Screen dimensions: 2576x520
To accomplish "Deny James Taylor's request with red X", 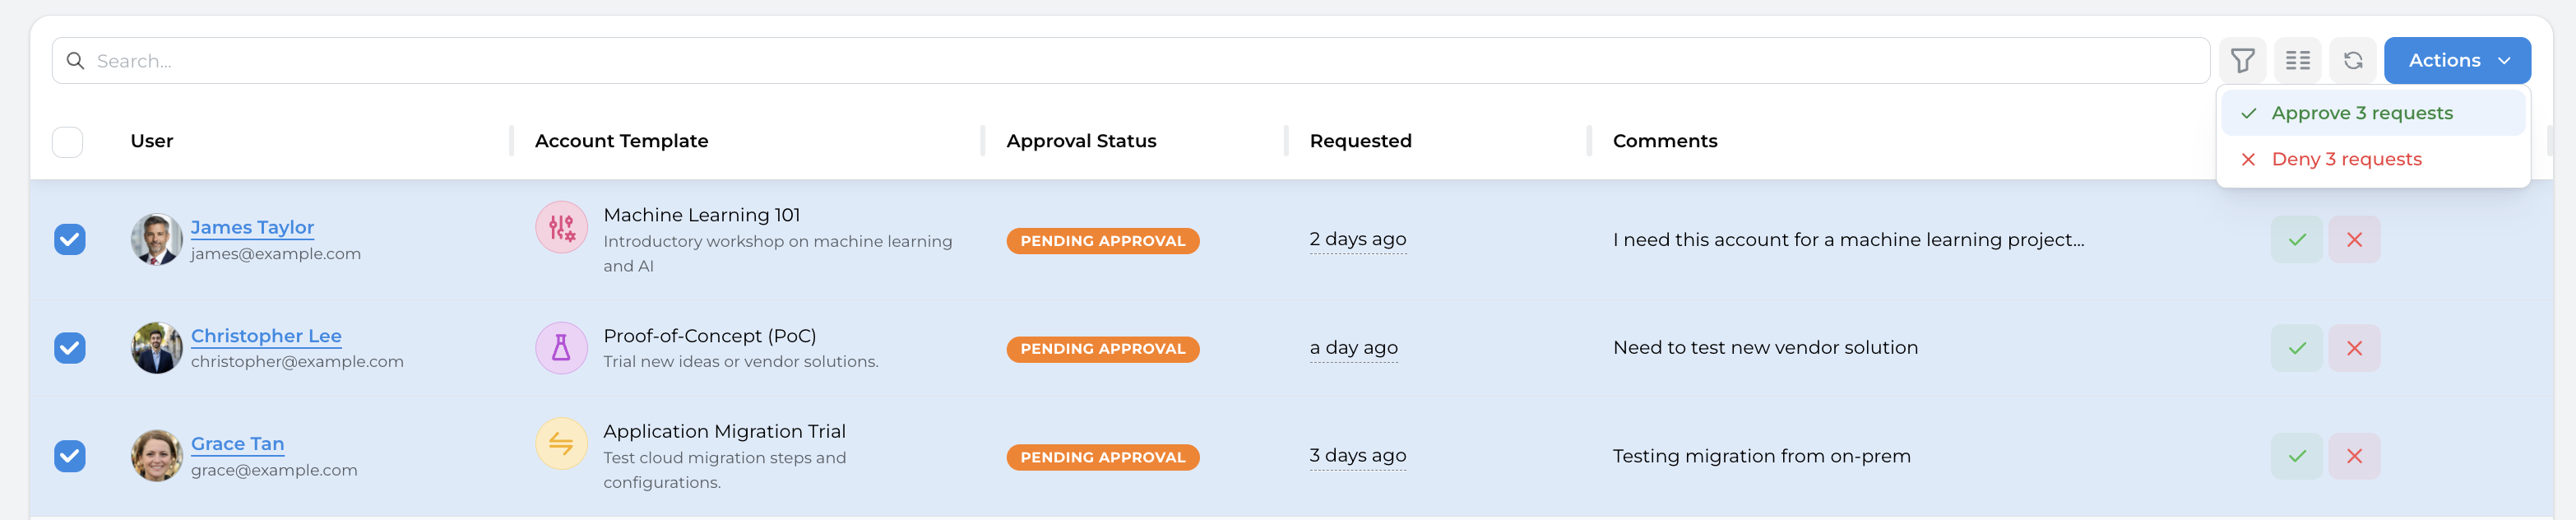I will (x=2354, y=240).
